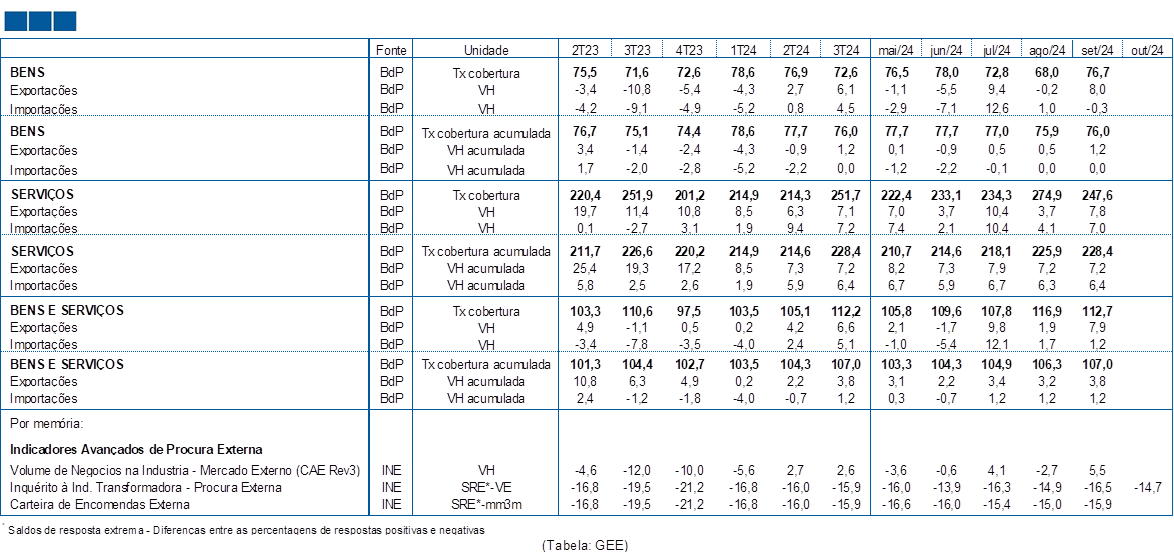The image size is (1174, 554).
Task: Select the value -14,7 under out/24
Action: pos(1148,487)
